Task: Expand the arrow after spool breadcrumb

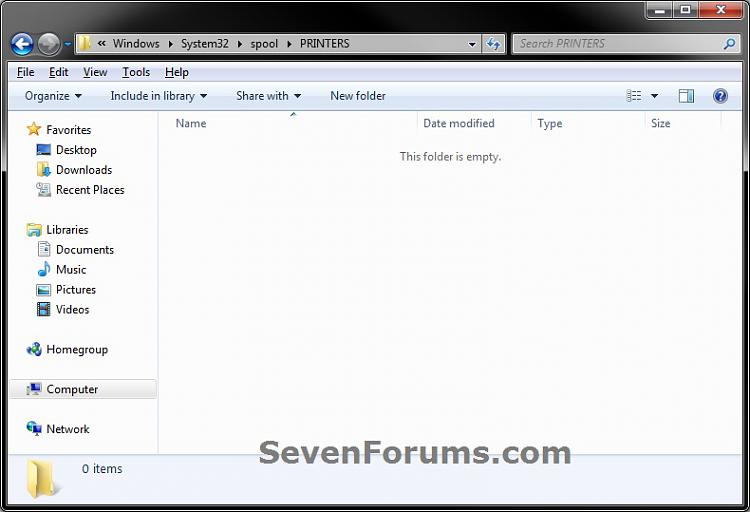Action: 289,44
